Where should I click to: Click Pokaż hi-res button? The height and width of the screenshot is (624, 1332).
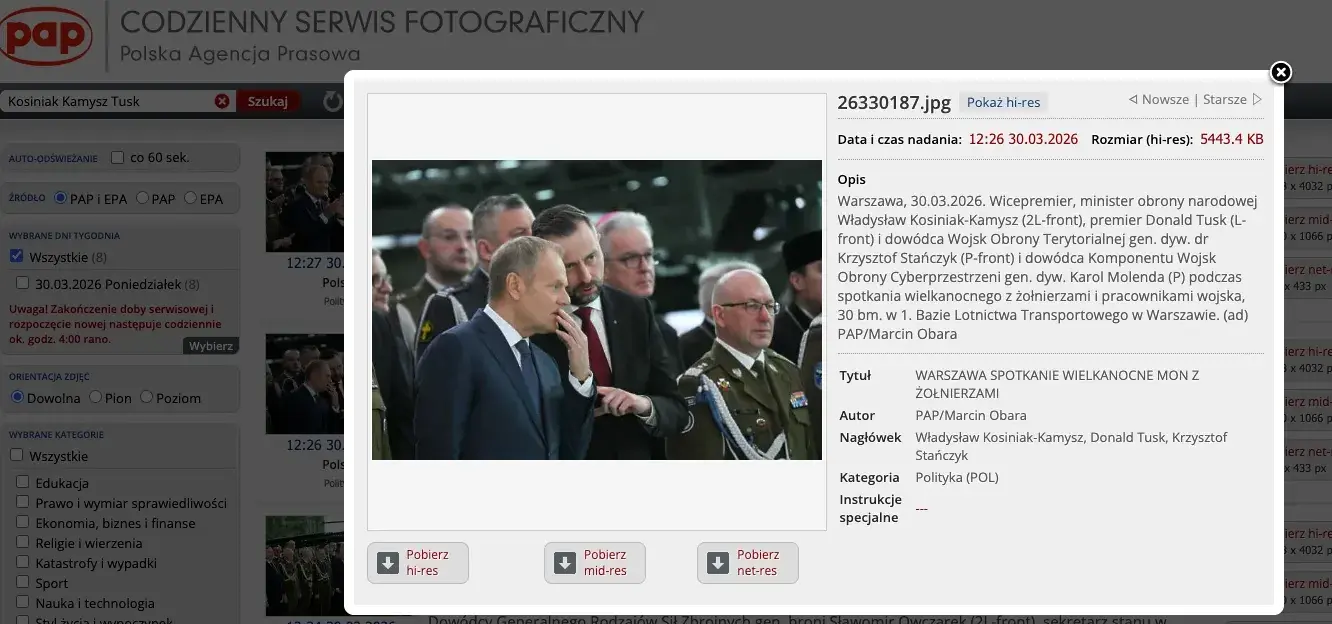click(x=1003, y=102)
